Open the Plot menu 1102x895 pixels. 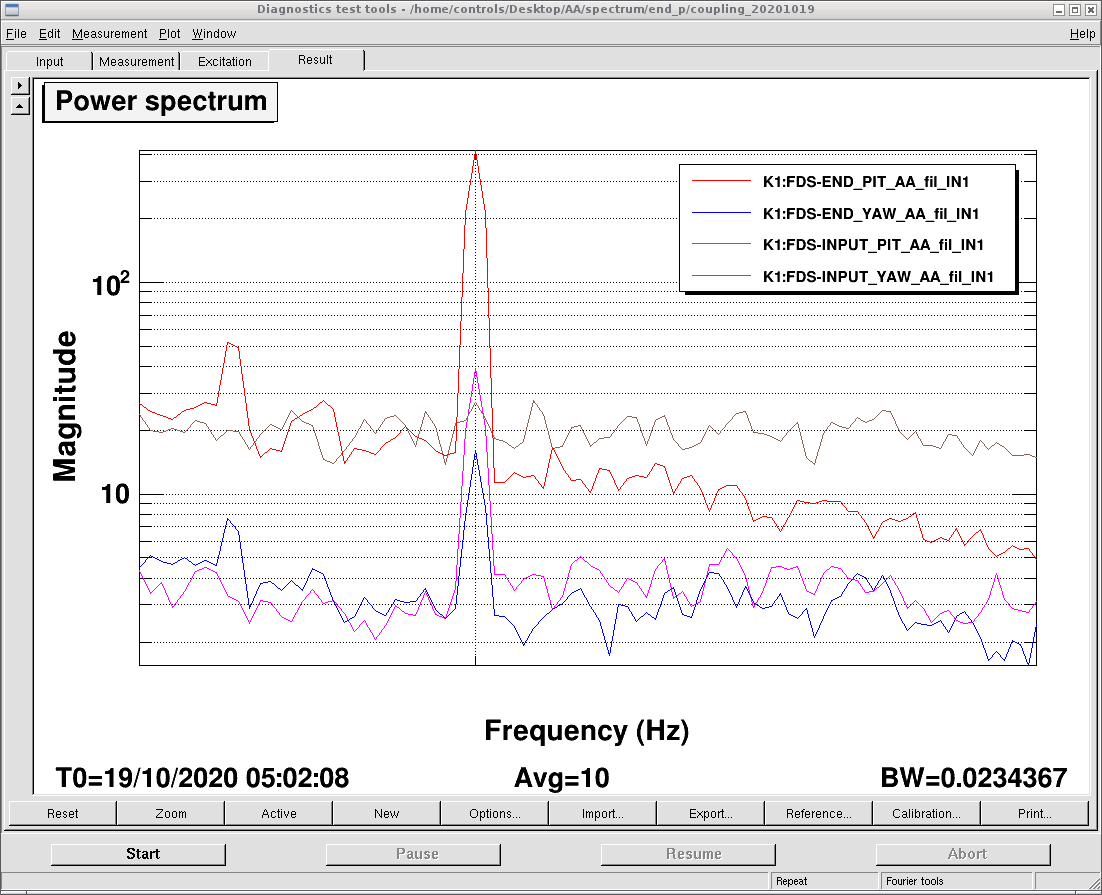pos(169,33)
